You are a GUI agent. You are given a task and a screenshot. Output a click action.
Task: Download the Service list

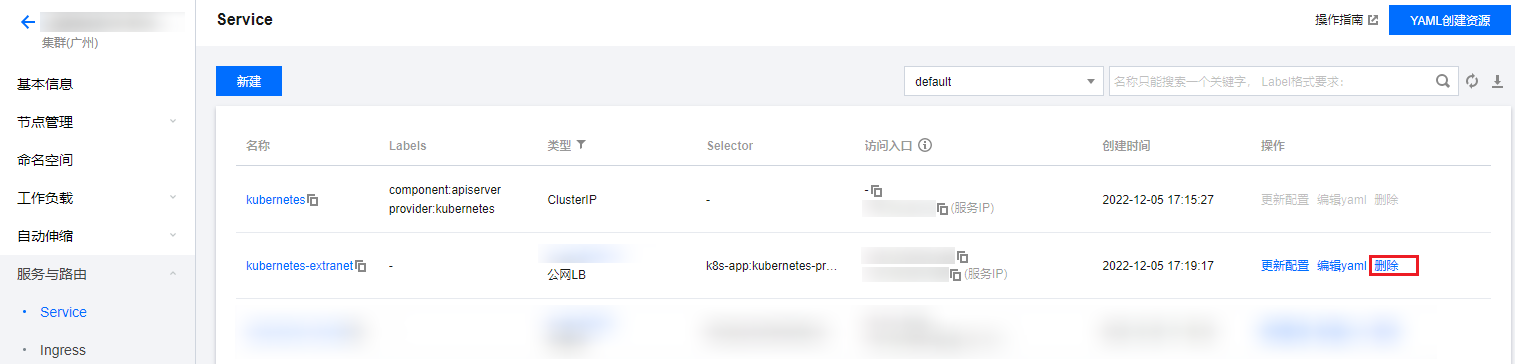(1498, 81)
